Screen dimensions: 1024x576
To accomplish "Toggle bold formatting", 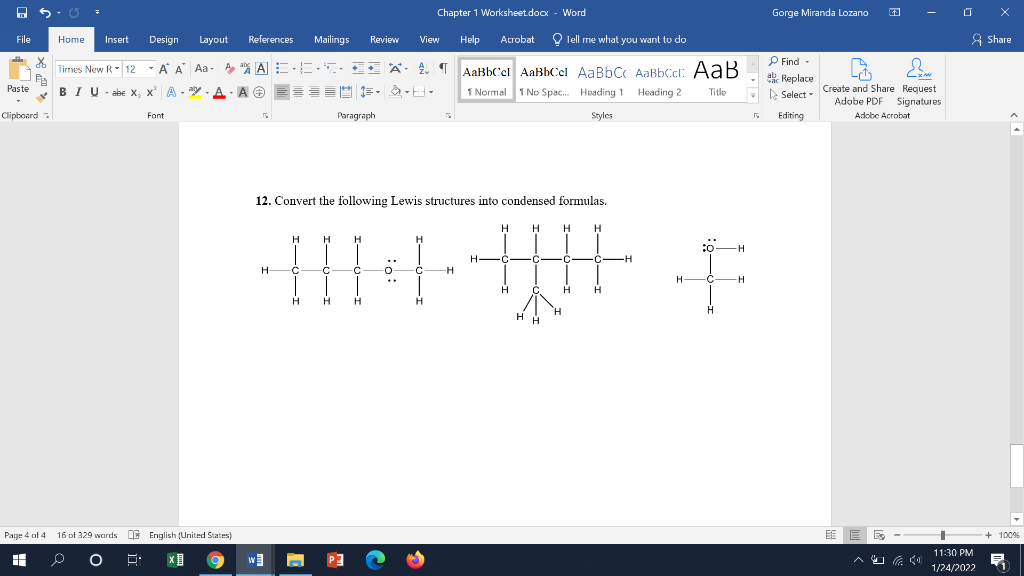I will click(62, 93).
